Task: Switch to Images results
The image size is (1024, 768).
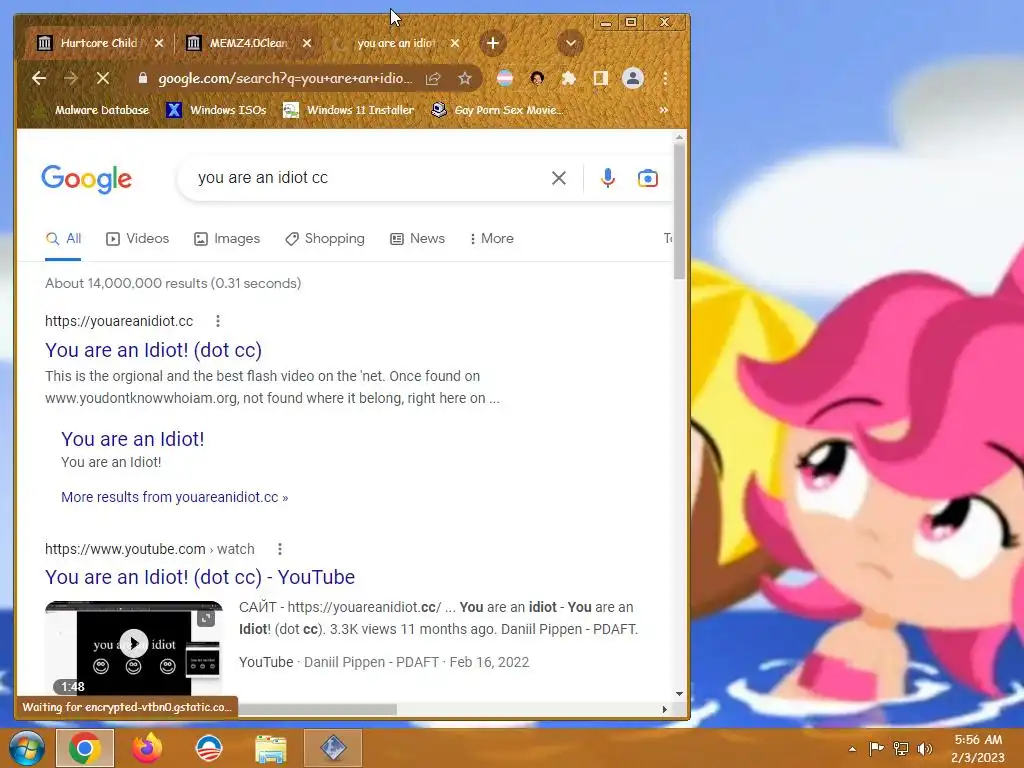Action: pyautogui.click(x=227, y=238)
